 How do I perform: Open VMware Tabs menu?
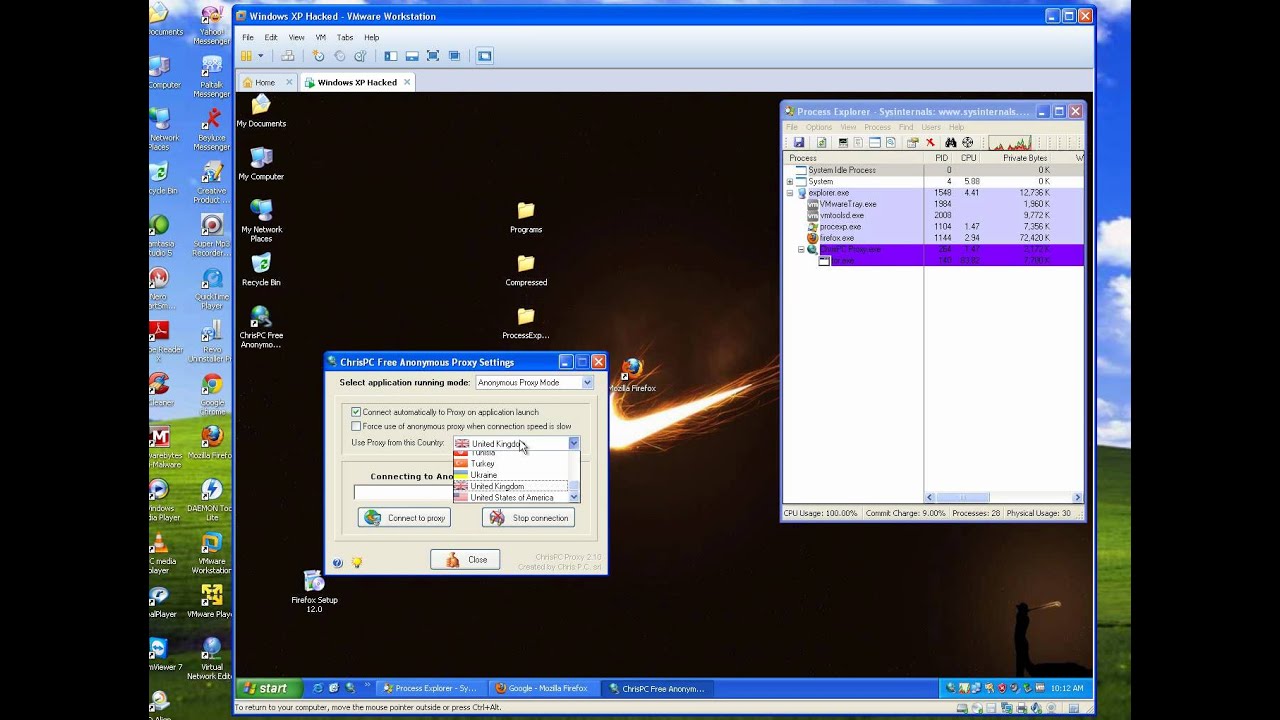(345, 37)
